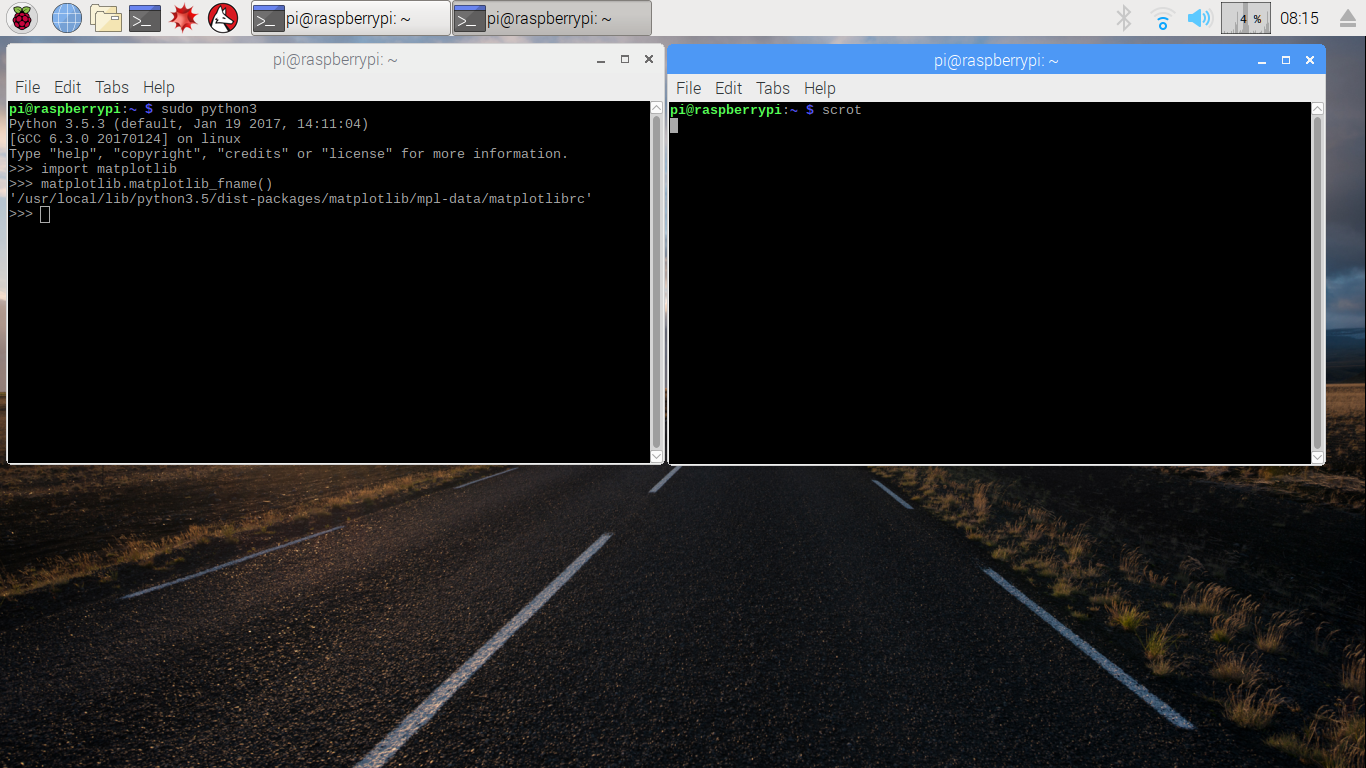Open the Bluetooth tray menu
The image size is (1366, 768).
pos(1124,18)
